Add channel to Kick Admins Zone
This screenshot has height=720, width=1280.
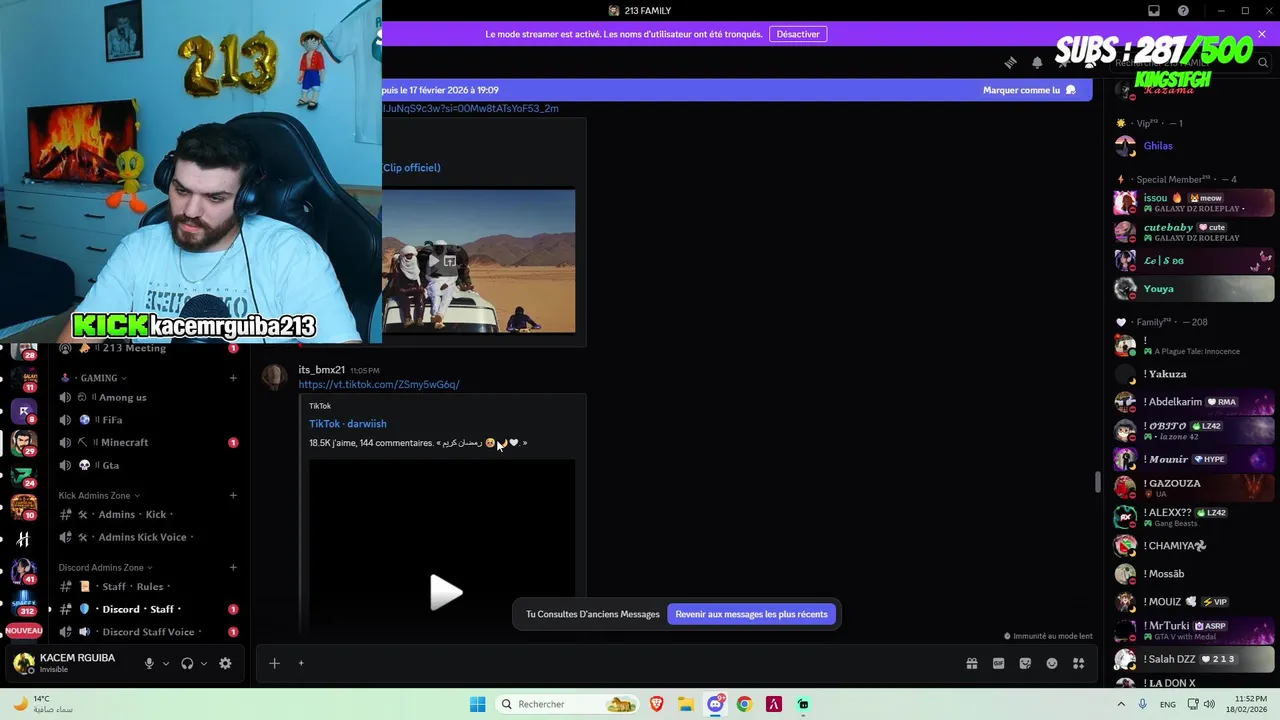coord(233,495)
